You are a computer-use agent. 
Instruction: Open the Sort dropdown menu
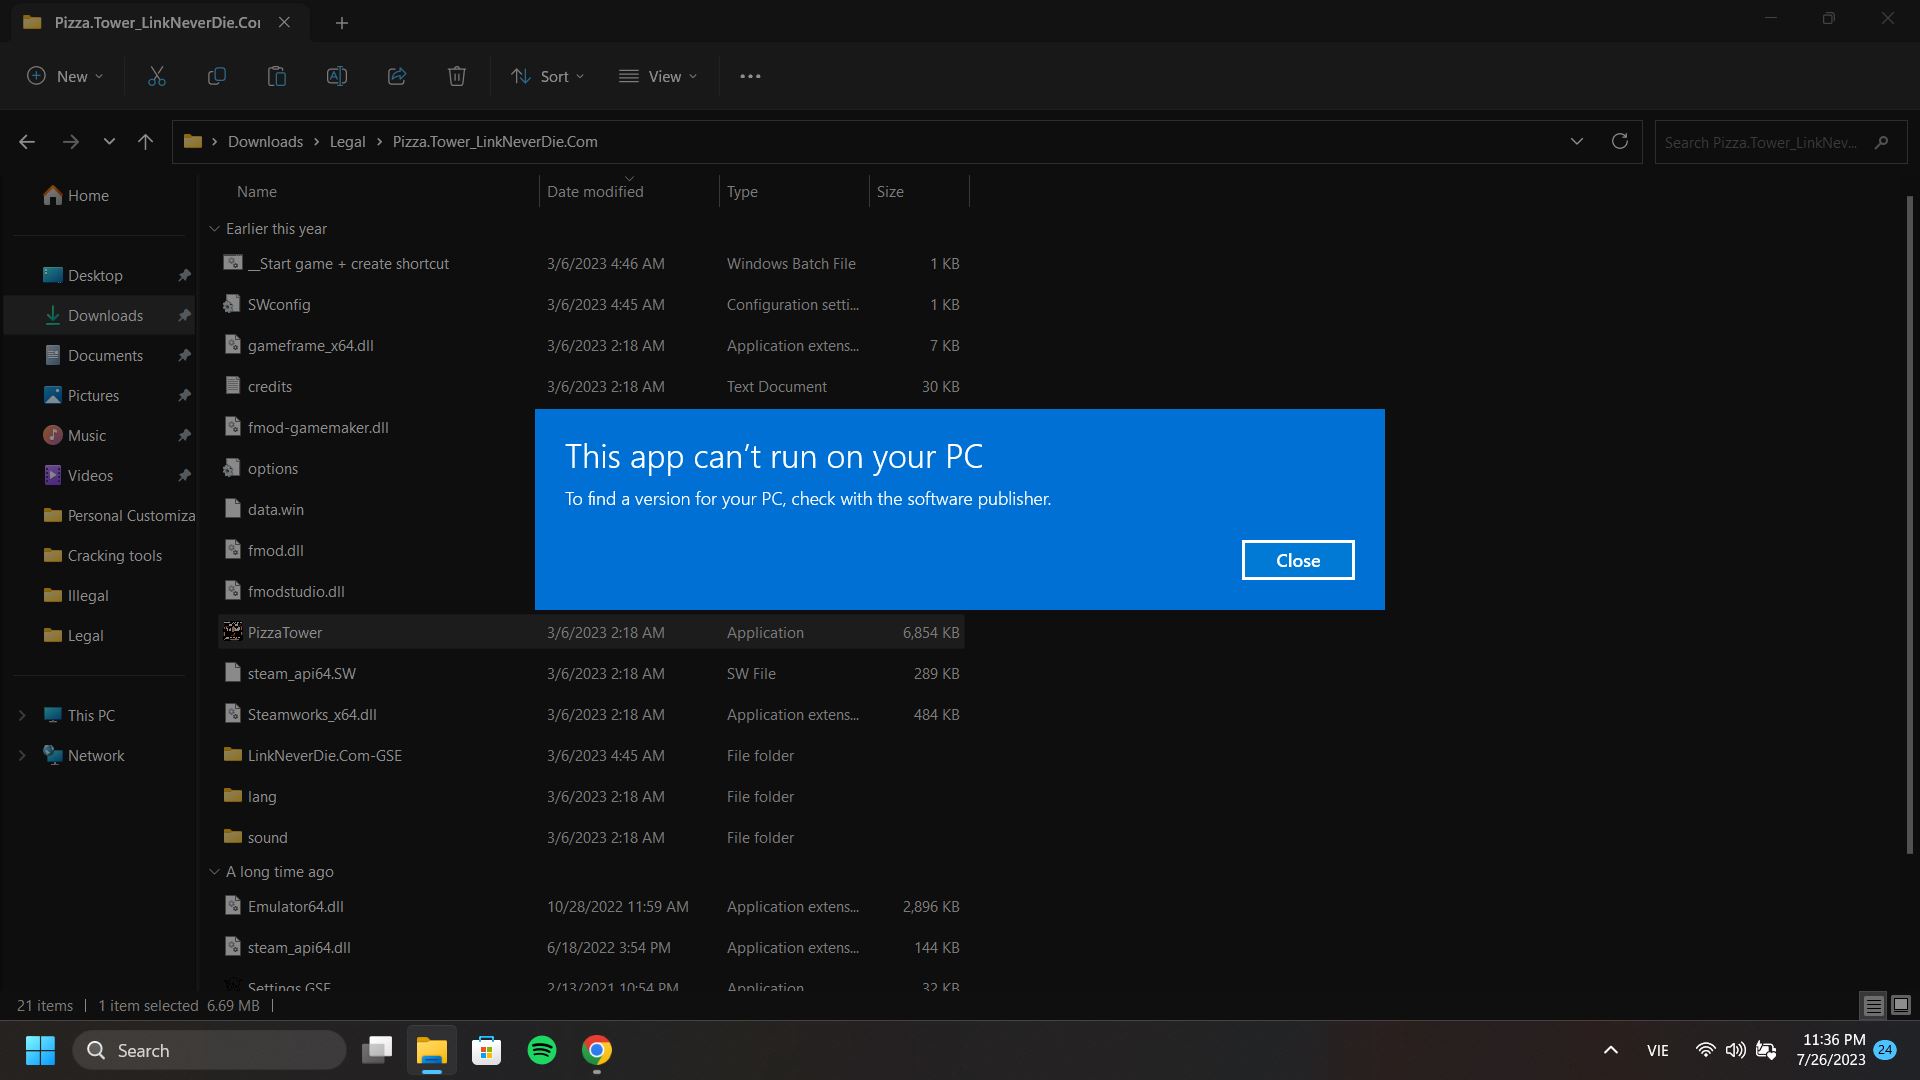tap(547, 76)
